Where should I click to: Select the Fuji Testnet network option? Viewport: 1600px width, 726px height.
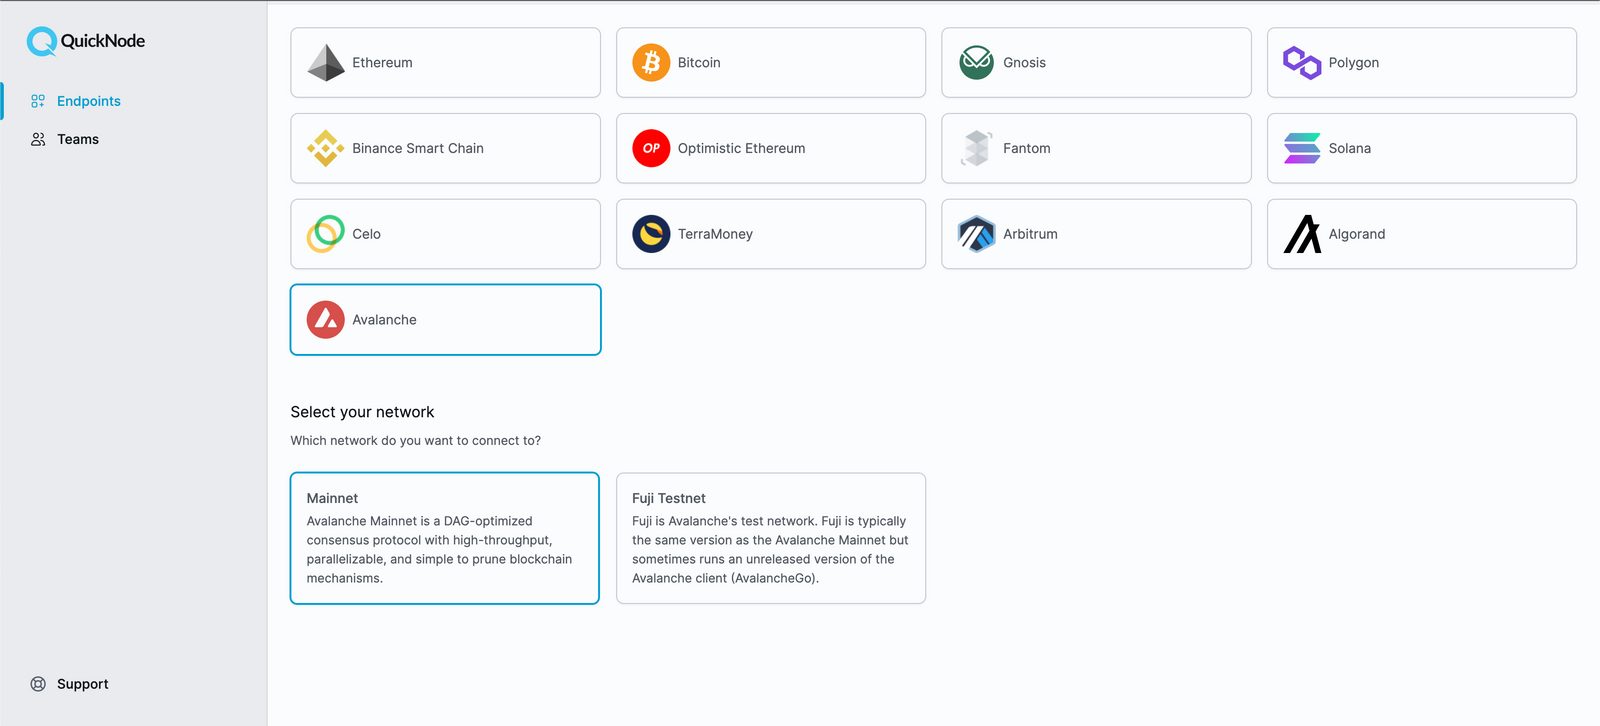[769, 538]
